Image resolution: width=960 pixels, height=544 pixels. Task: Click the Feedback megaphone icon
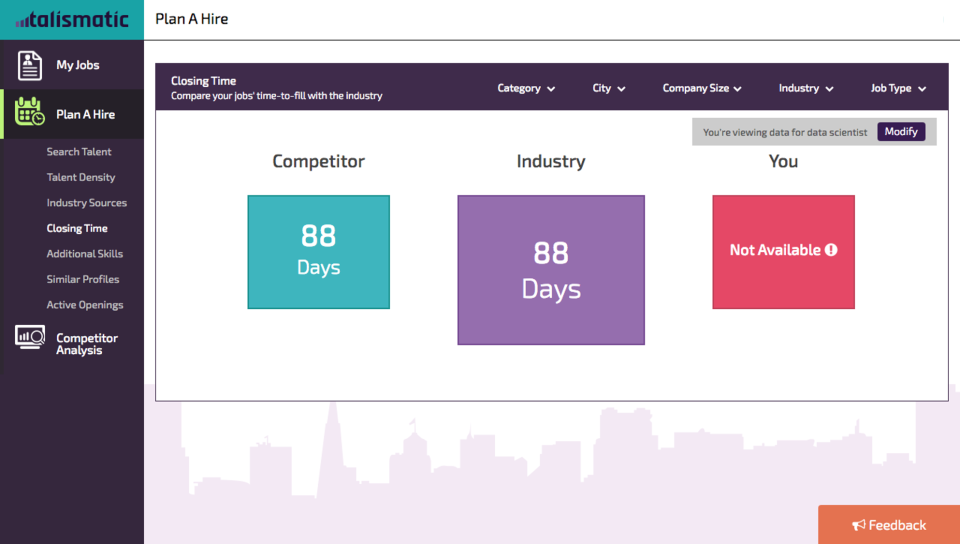click(859, 525)
